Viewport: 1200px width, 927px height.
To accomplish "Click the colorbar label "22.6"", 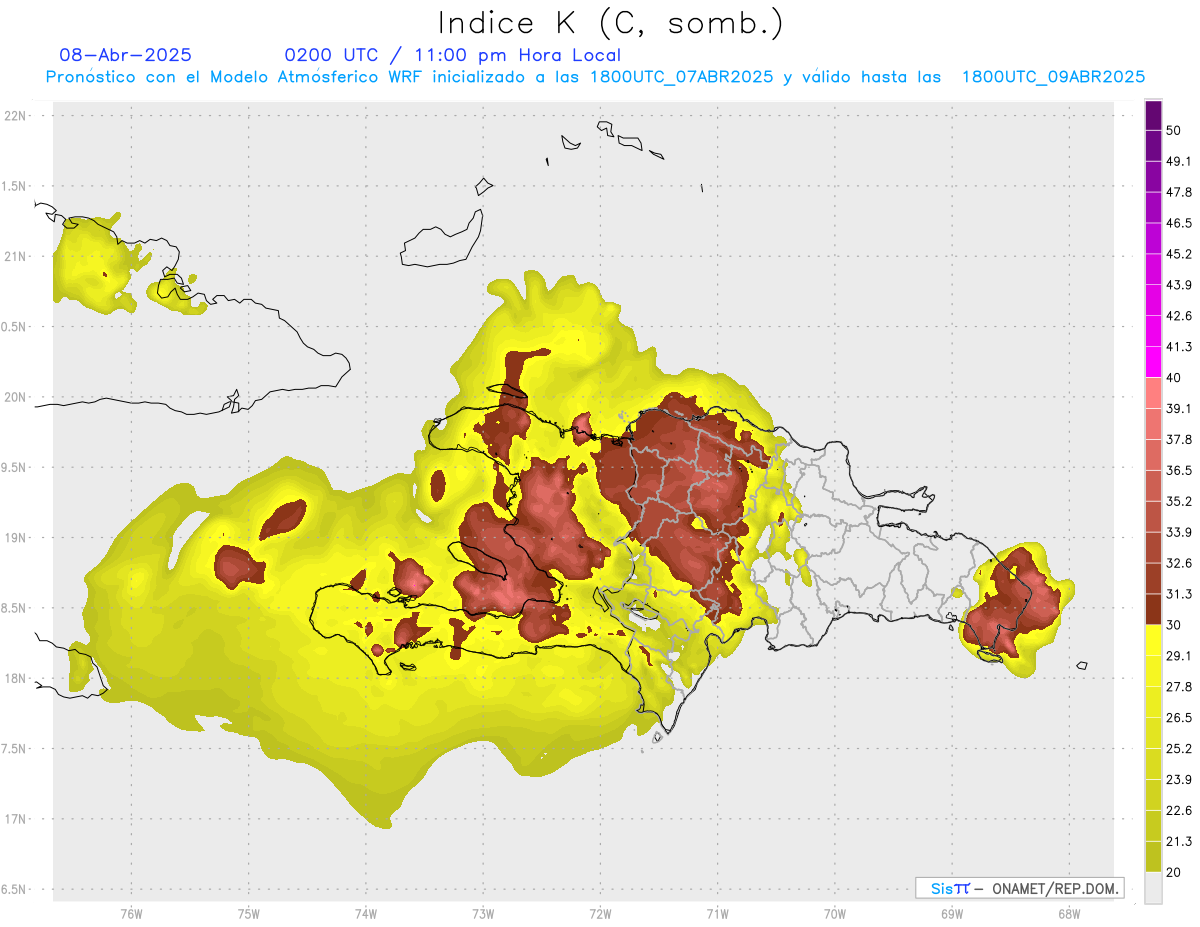I will (1179, 811).
